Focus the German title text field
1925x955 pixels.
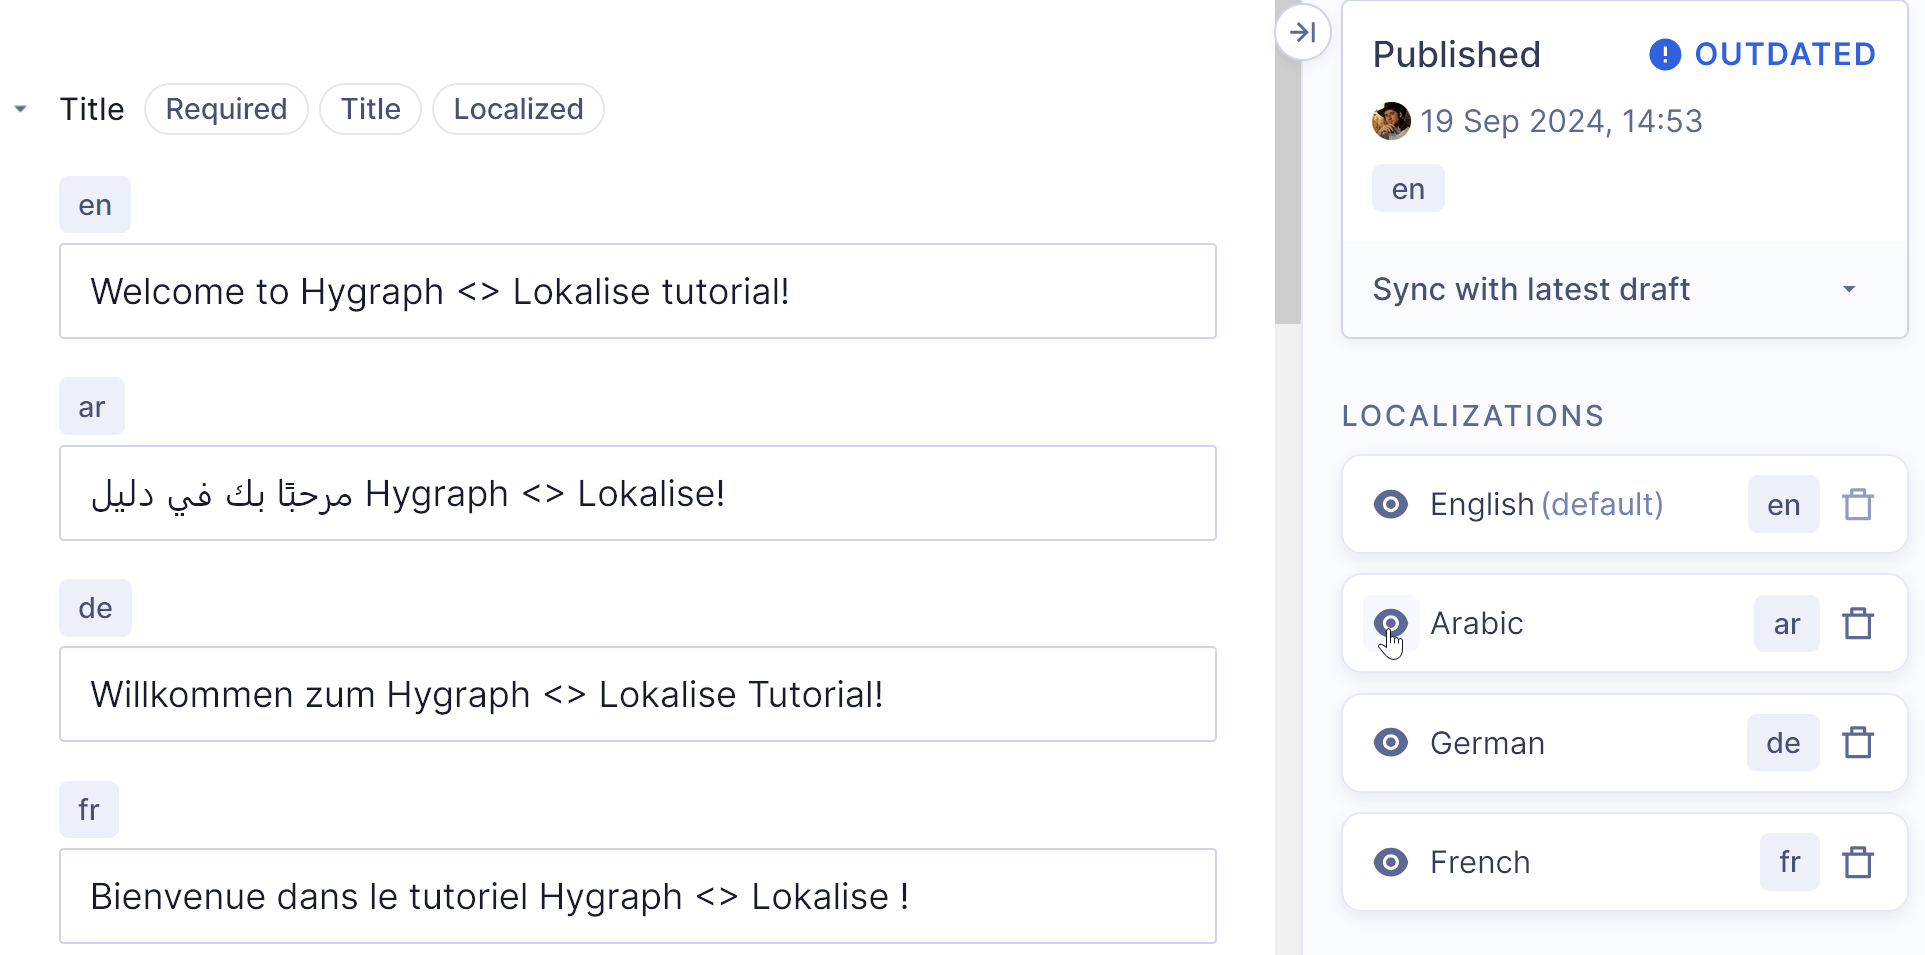pyautogui.click(x=637, y=694)
